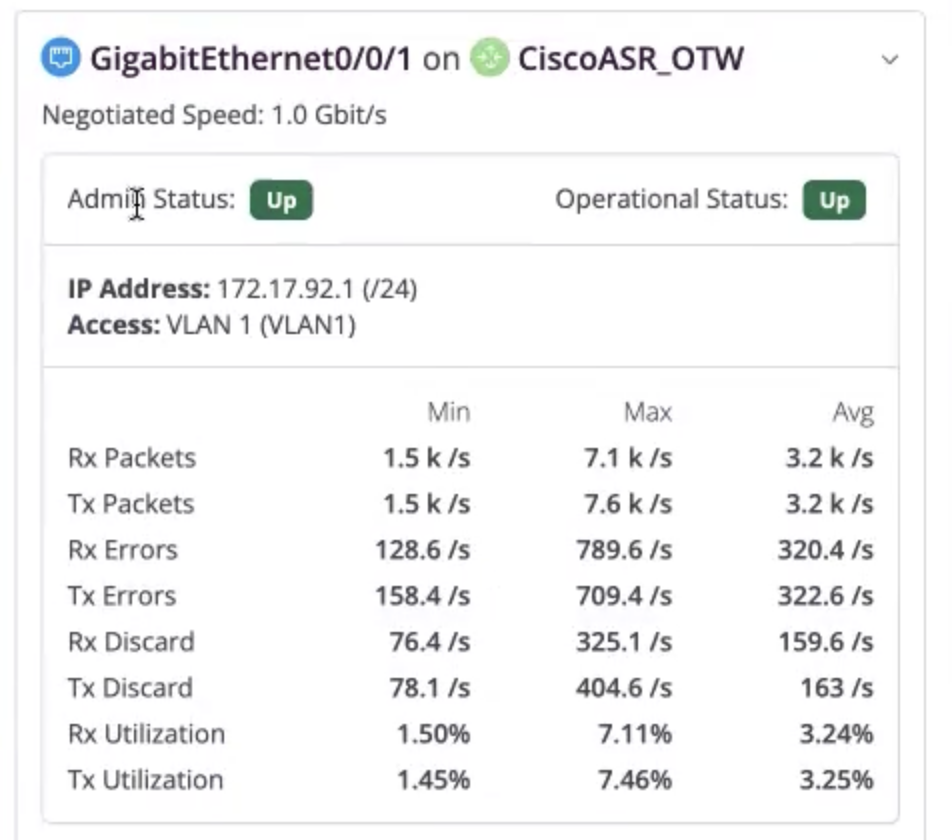Open the CiscoASR_OTW device link
The width and height of the screenshot is (952, 840).
[631, 58]
